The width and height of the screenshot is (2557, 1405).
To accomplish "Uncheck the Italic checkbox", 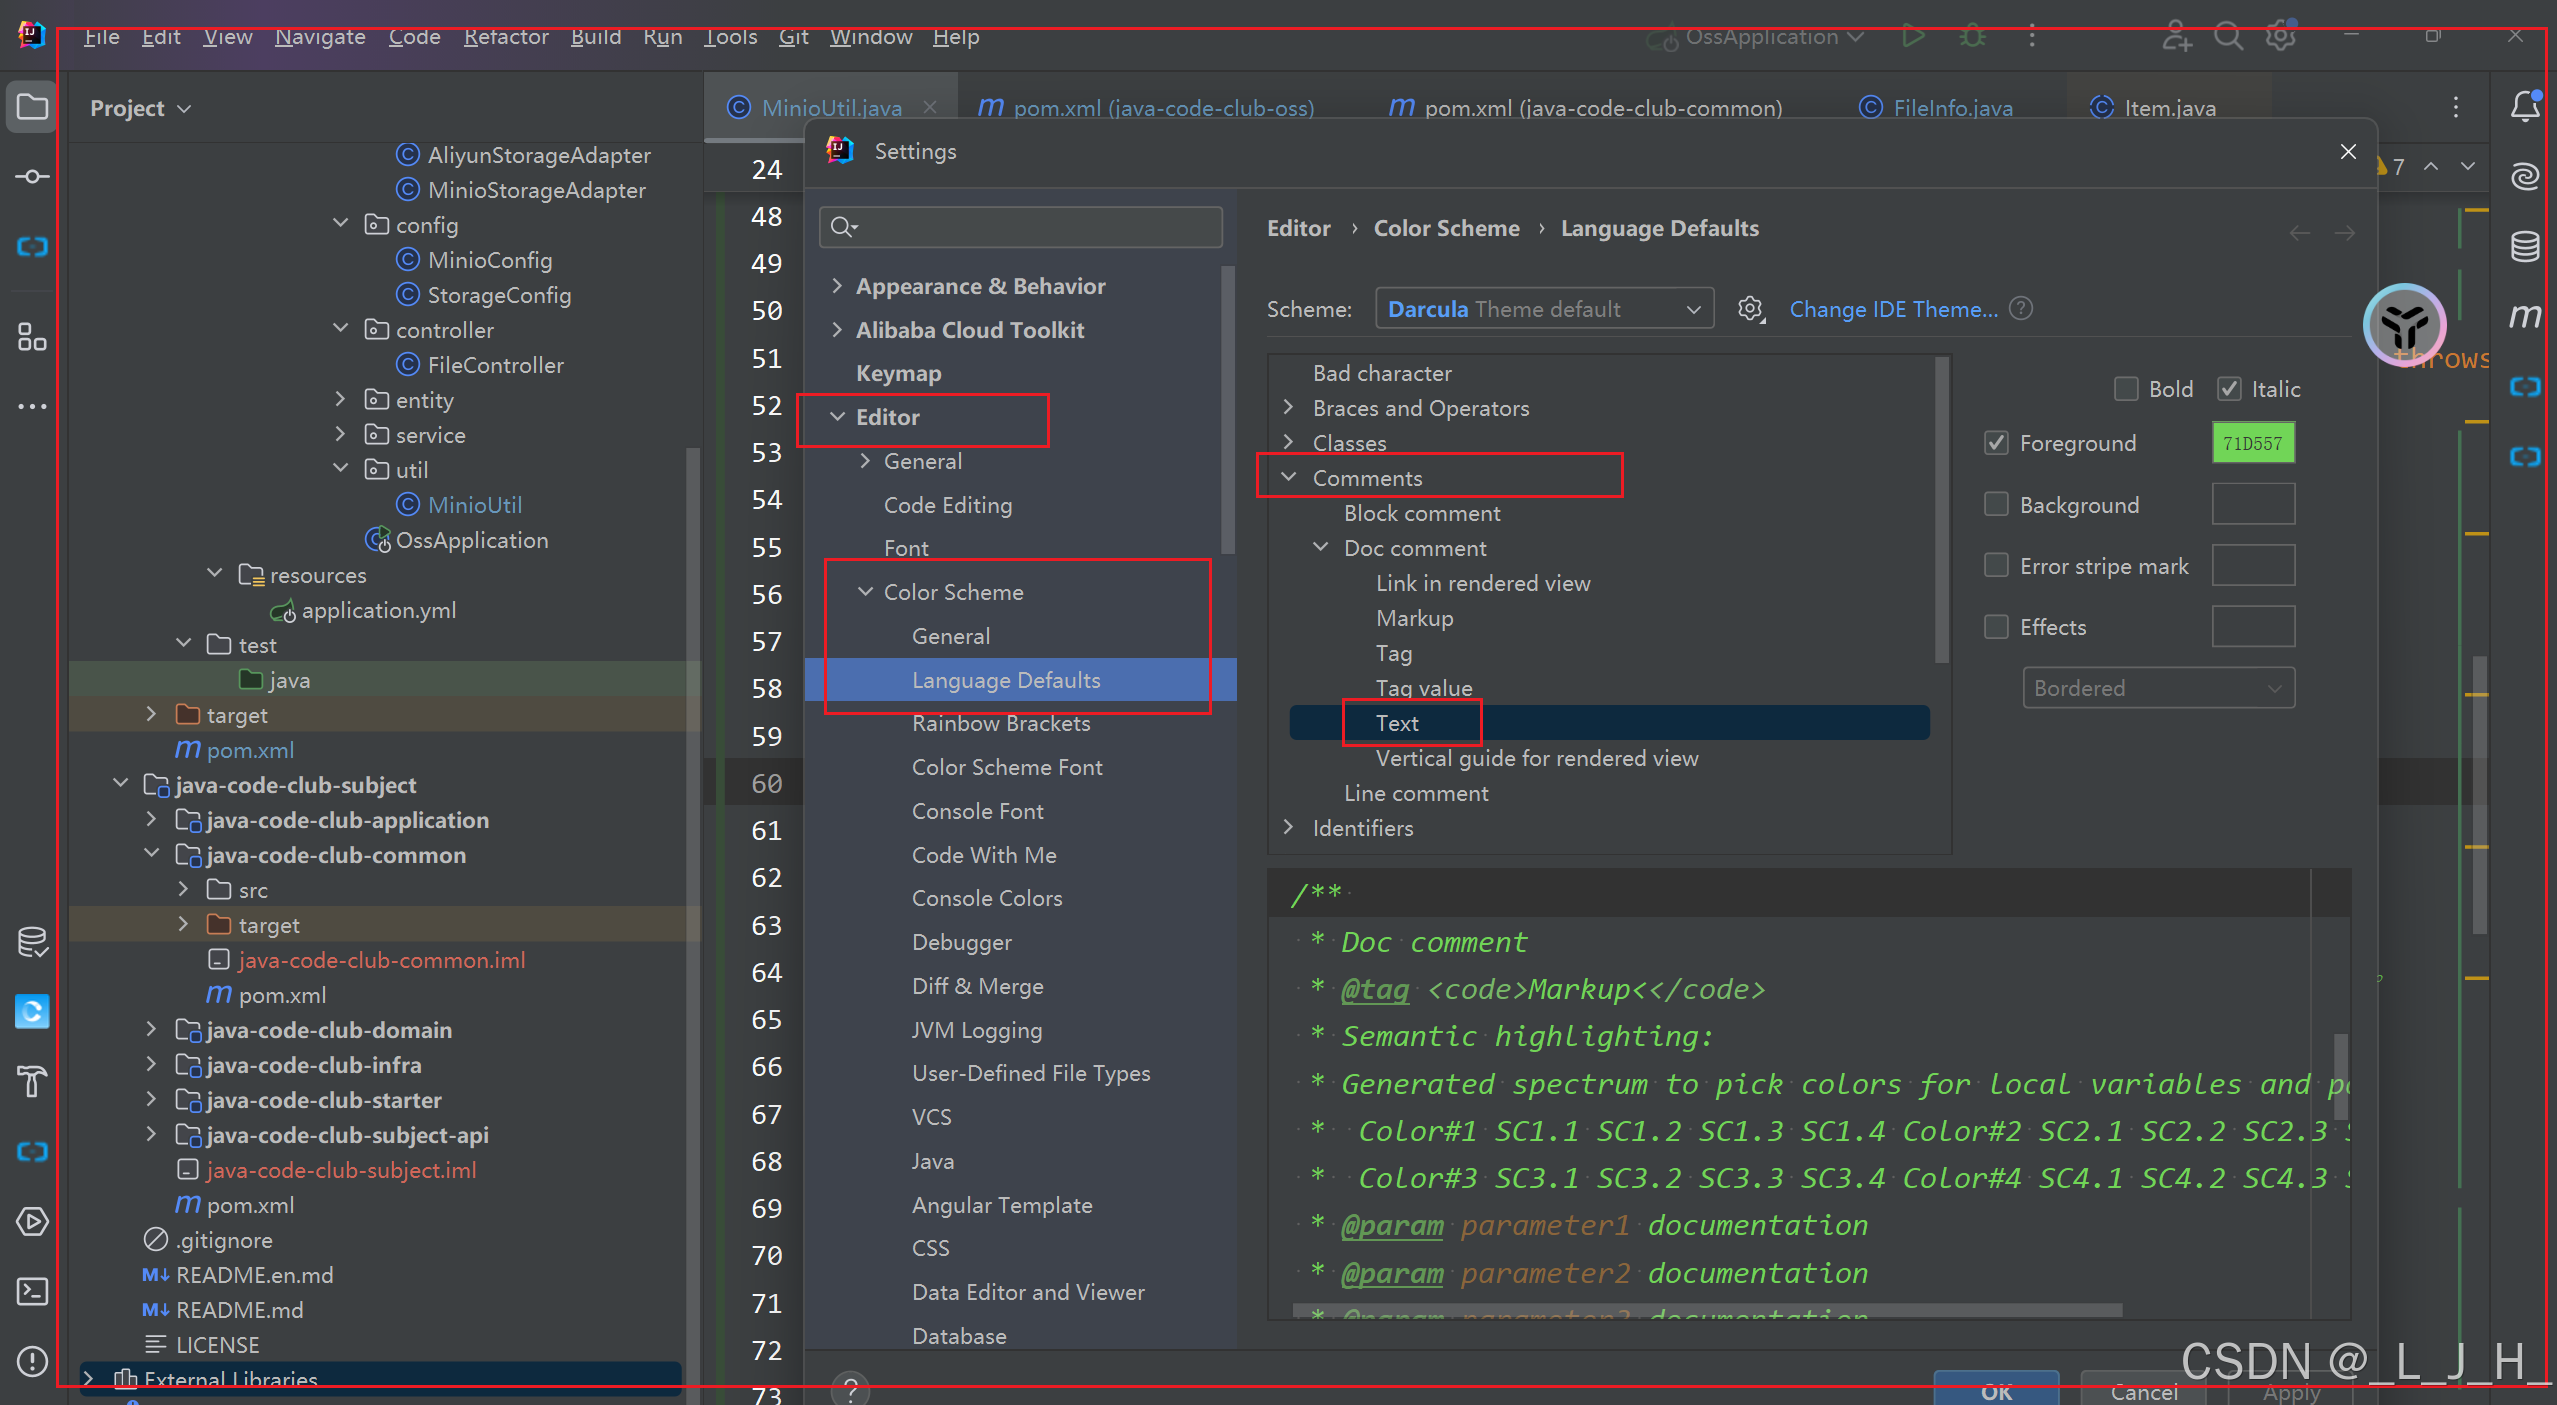I will 2229,389.
